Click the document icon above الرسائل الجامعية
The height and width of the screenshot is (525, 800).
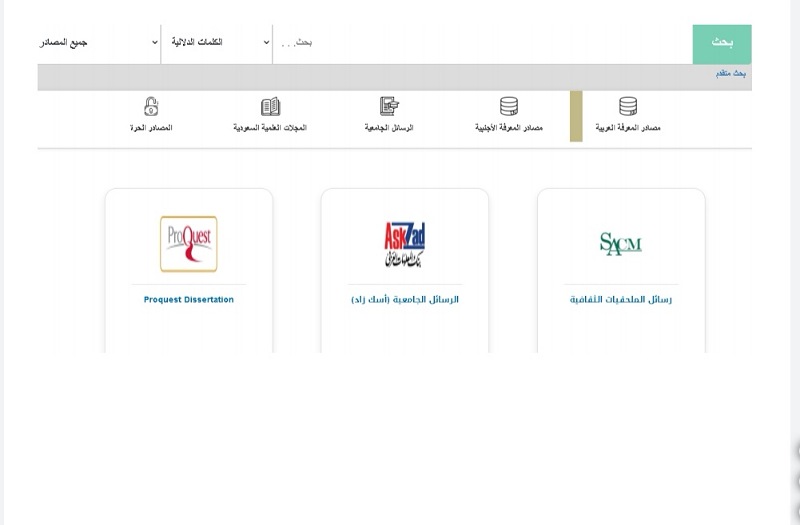[389, 106]
